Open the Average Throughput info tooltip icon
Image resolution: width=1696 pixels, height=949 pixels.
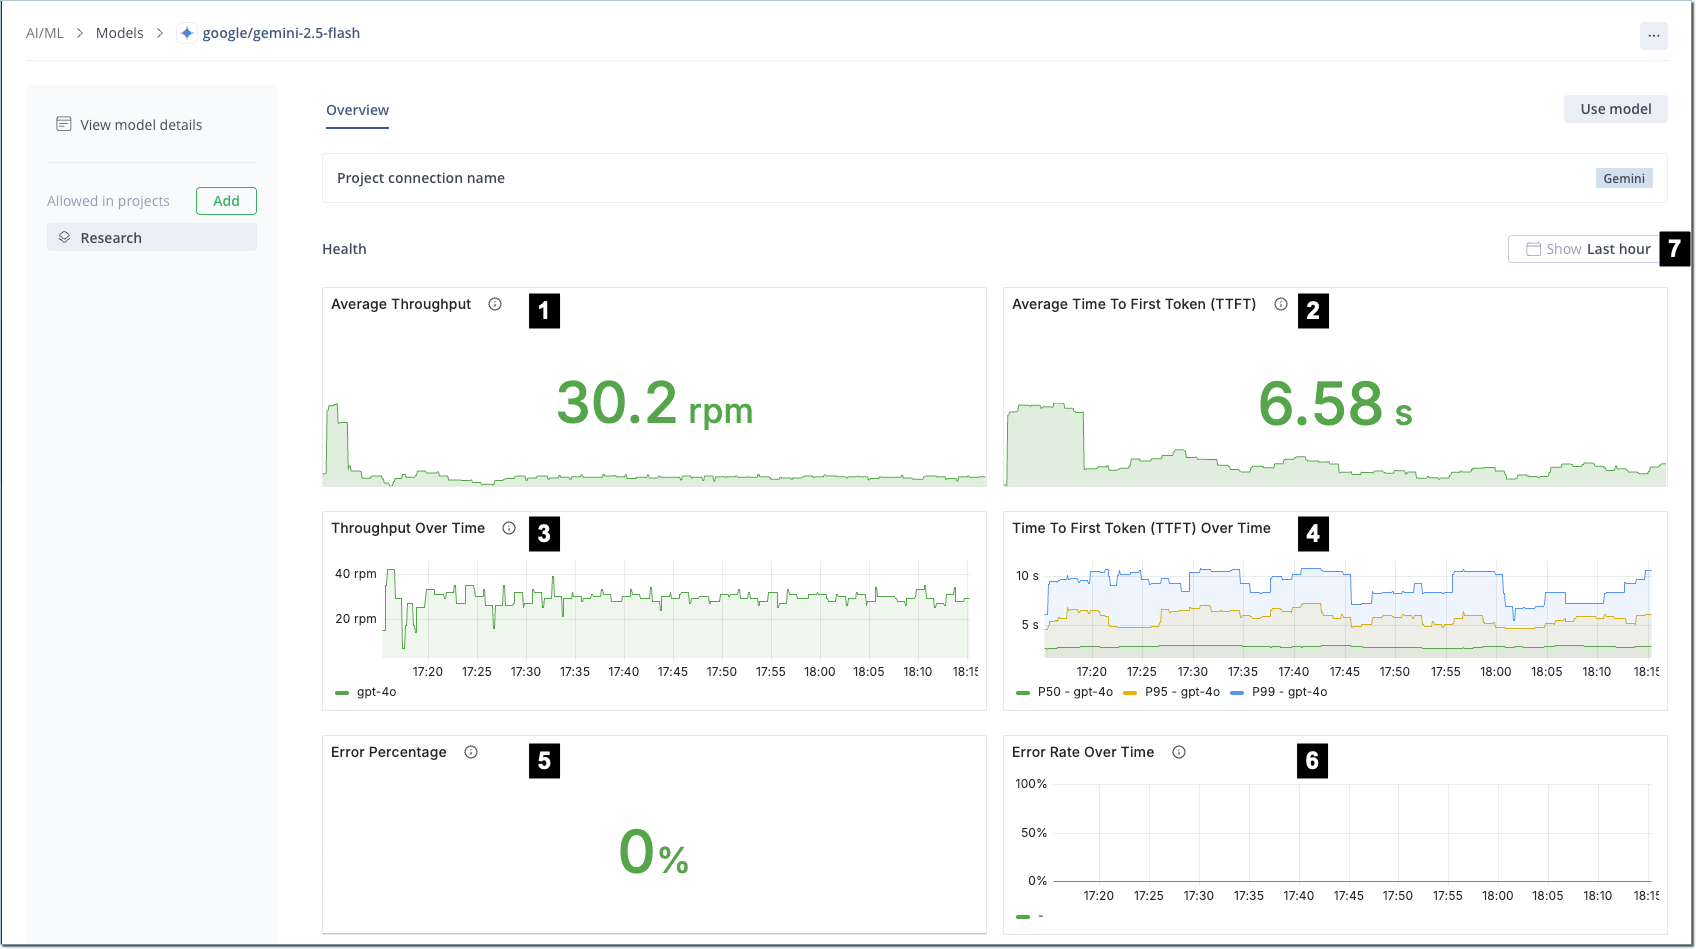tap(495, 304)
